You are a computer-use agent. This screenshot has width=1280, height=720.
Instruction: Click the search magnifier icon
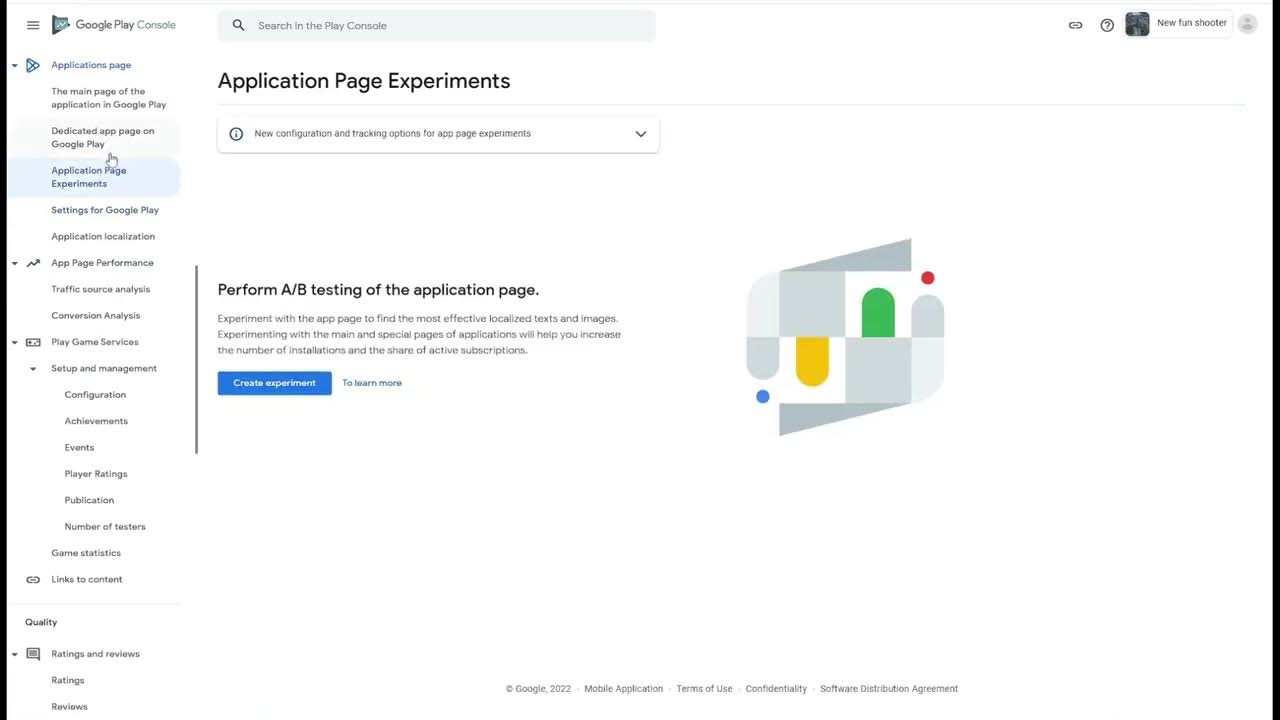point(238,25)
